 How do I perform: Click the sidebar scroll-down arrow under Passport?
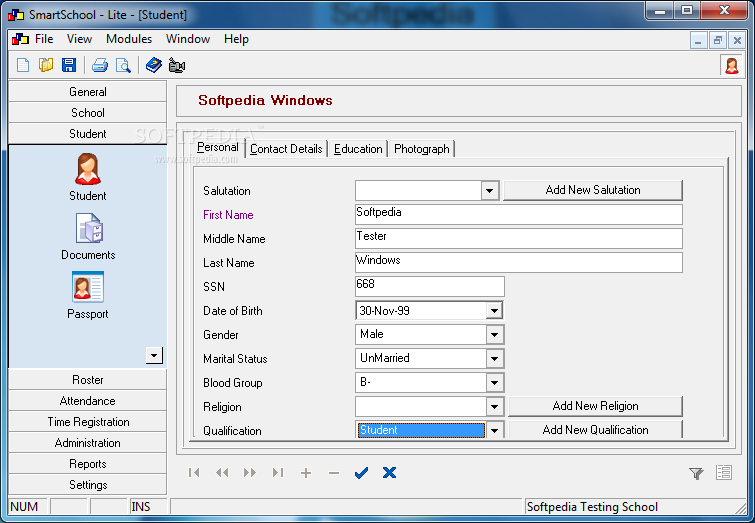tap(154, 355)
